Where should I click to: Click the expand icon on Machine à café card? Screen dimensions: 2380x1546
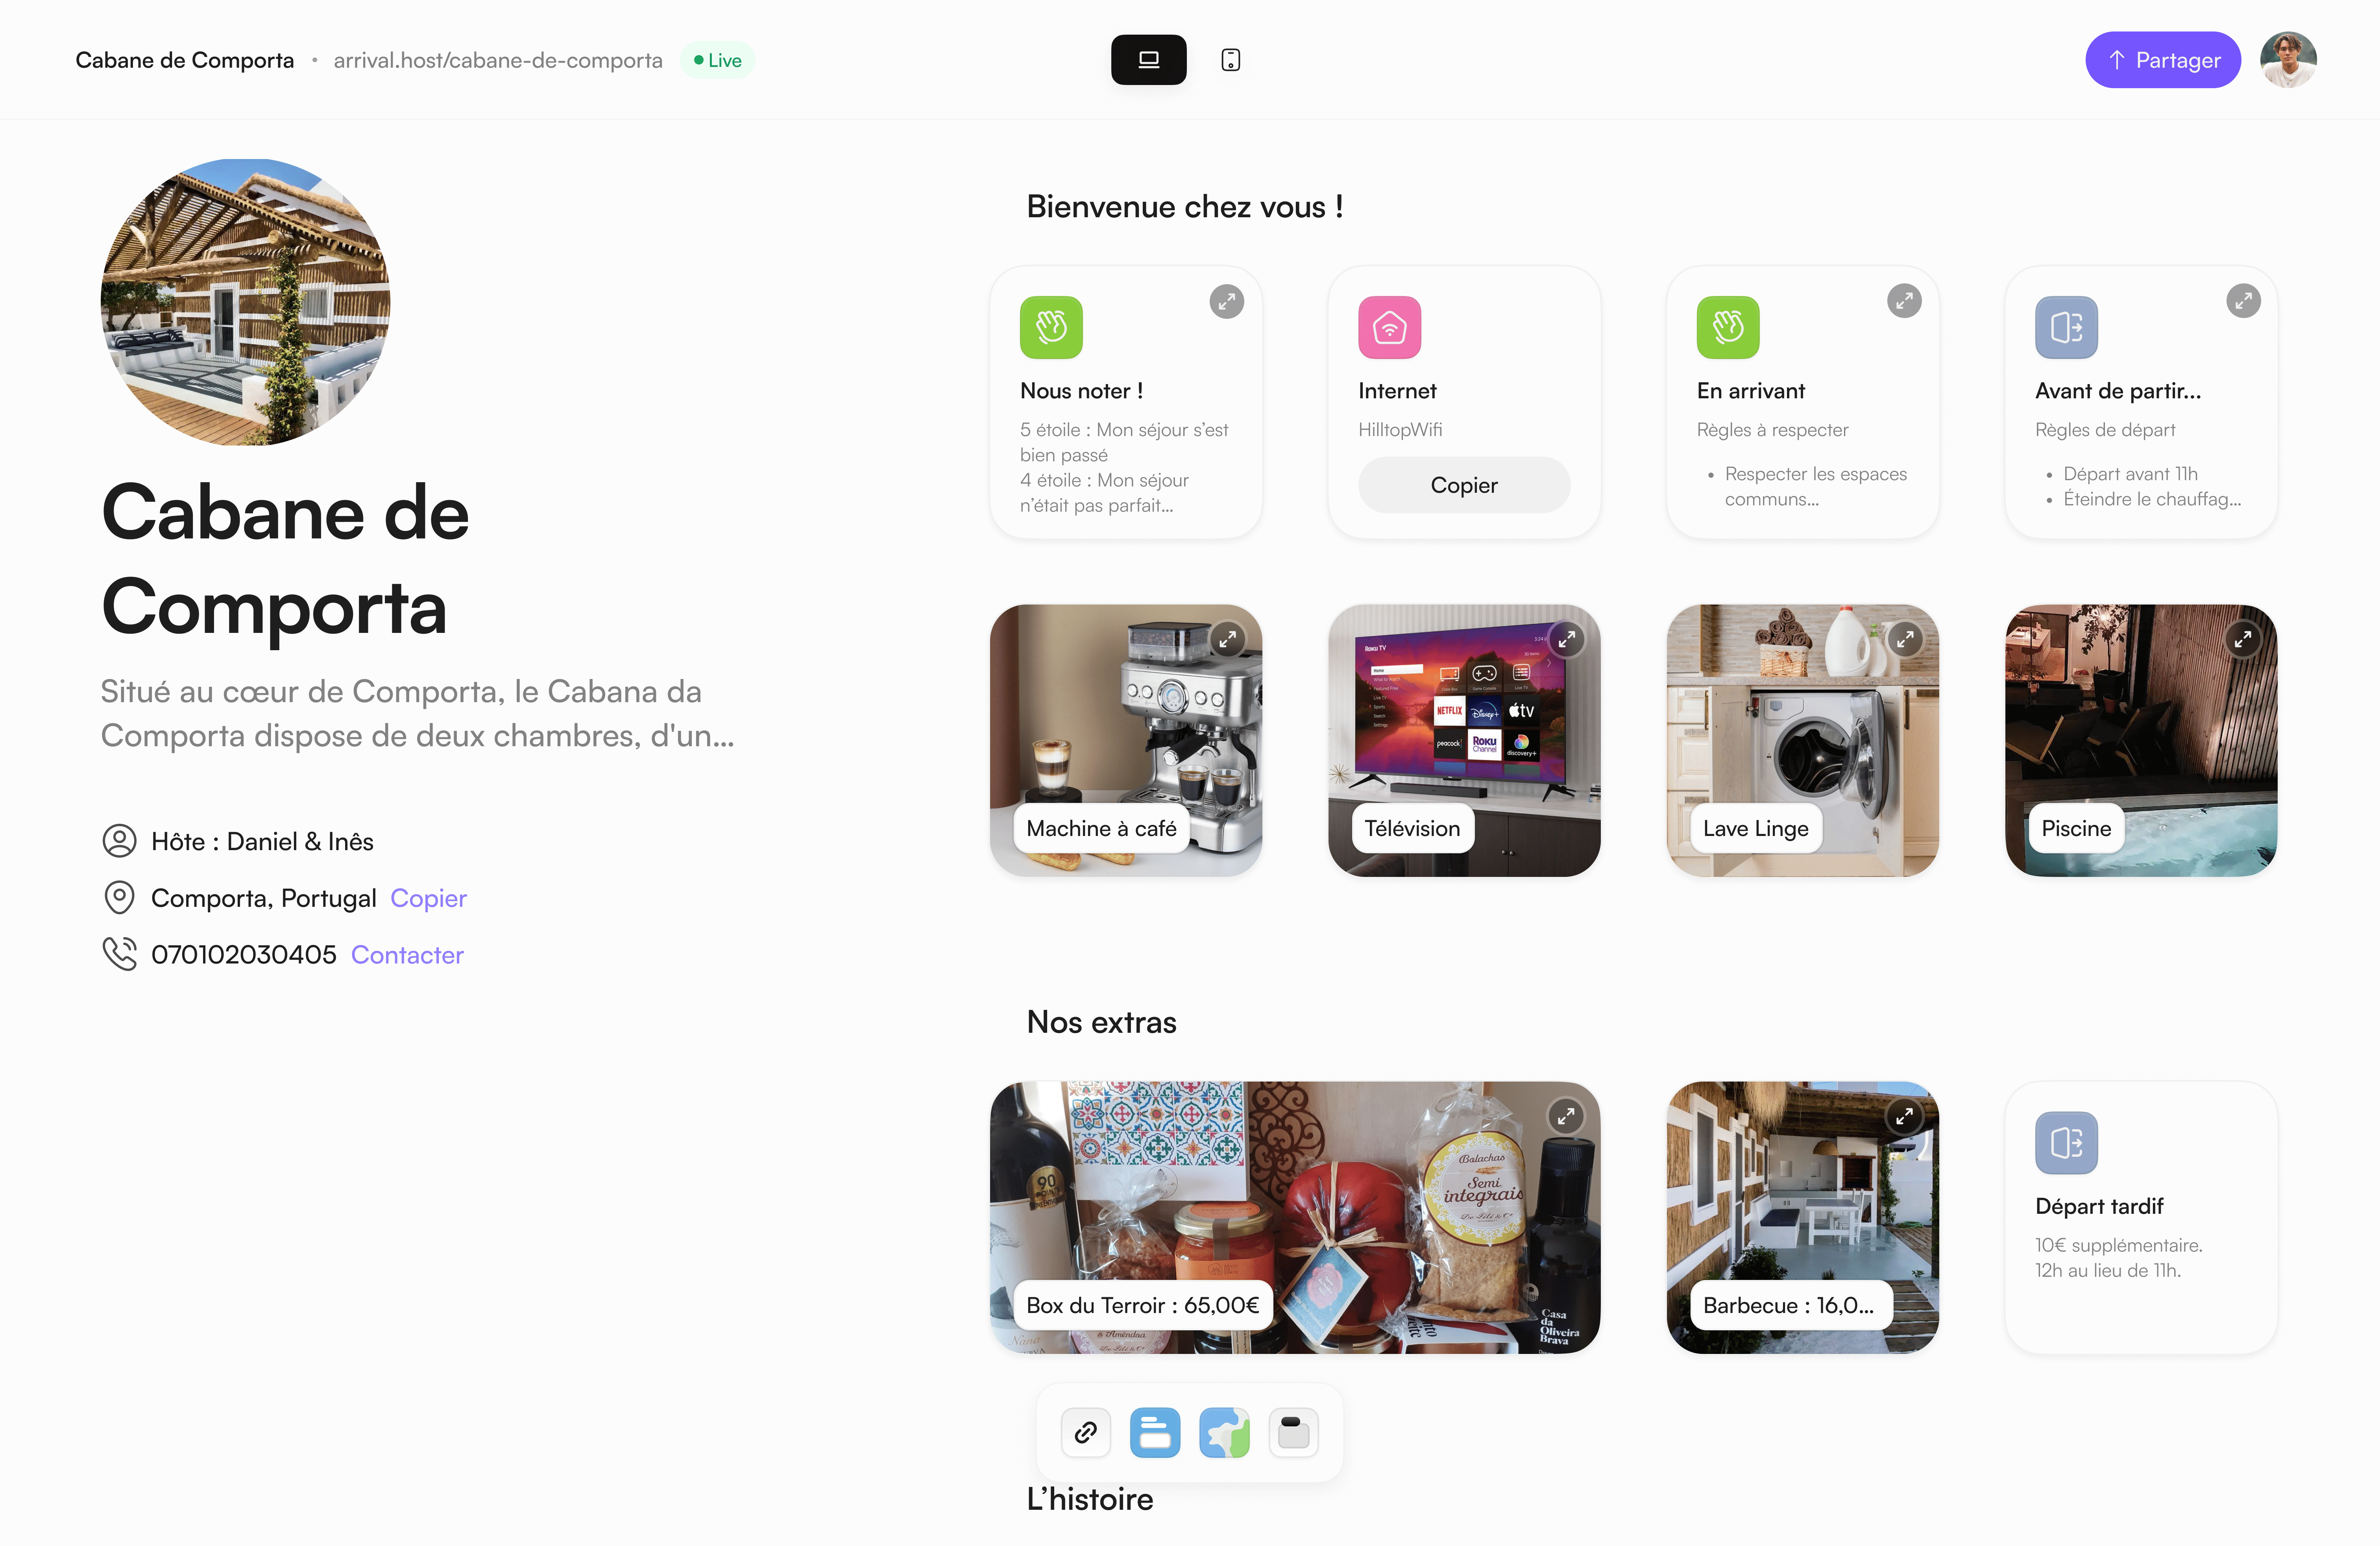point(1227,640)
